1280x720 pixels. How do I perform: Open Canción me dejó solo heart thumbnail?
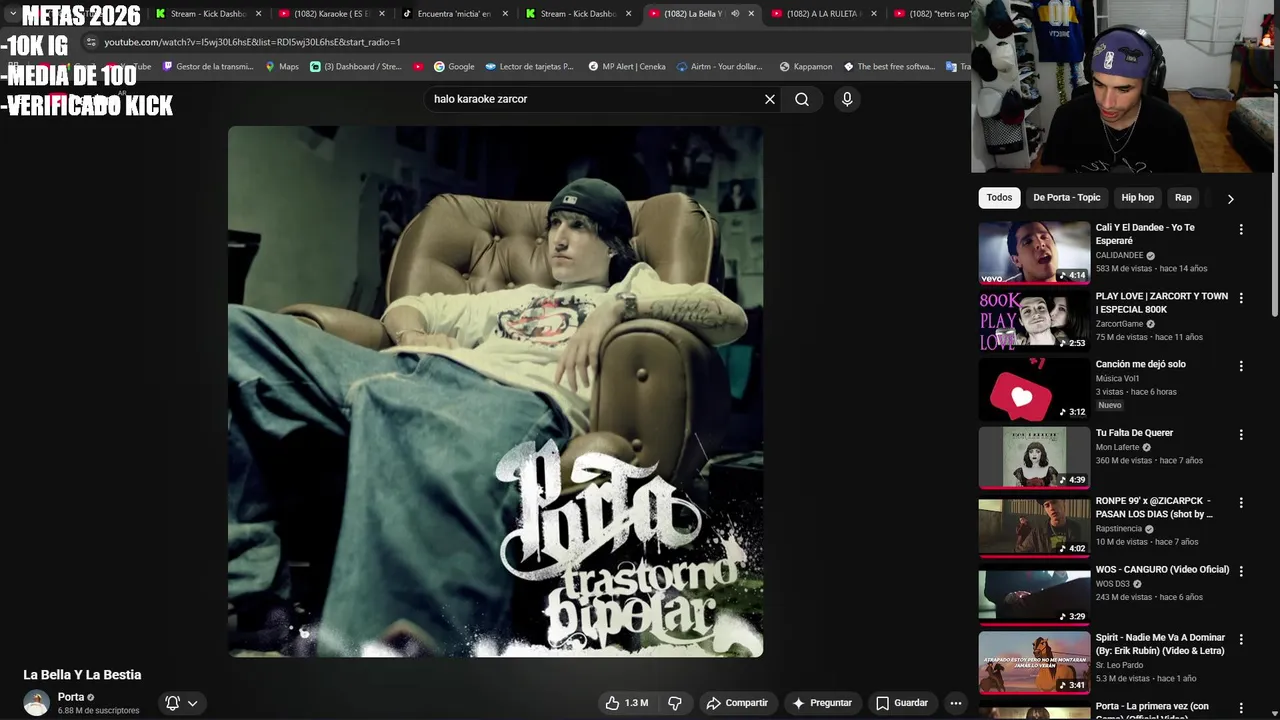(1034, 389)
